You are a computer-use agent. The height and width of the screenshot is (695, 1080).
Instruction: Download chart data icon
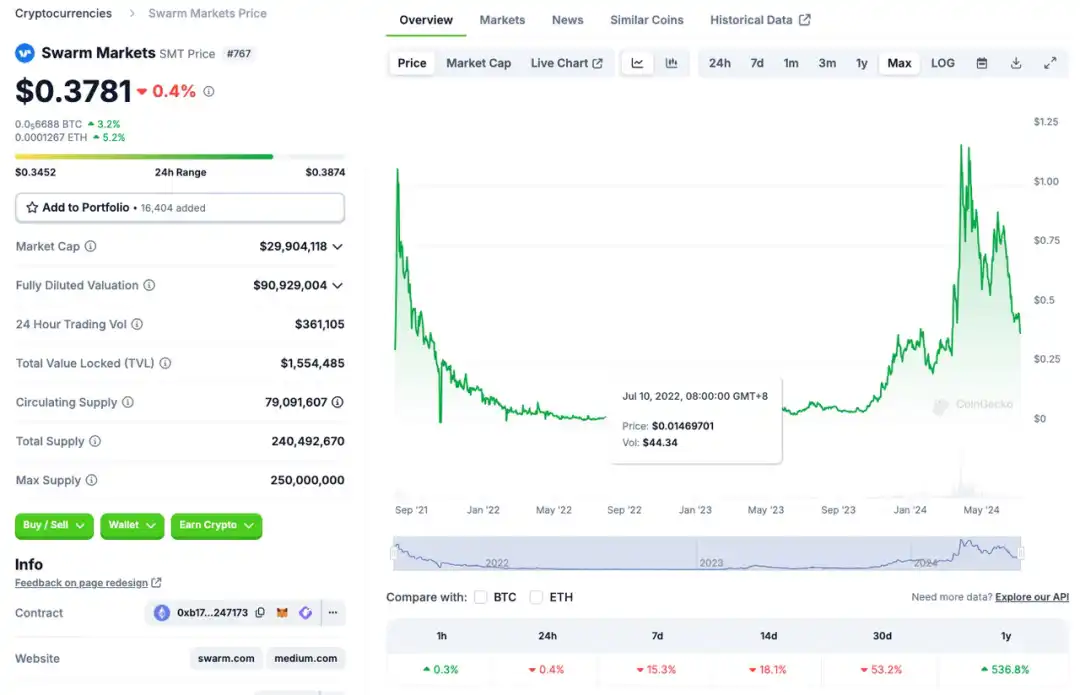[x=1016, y=63]
